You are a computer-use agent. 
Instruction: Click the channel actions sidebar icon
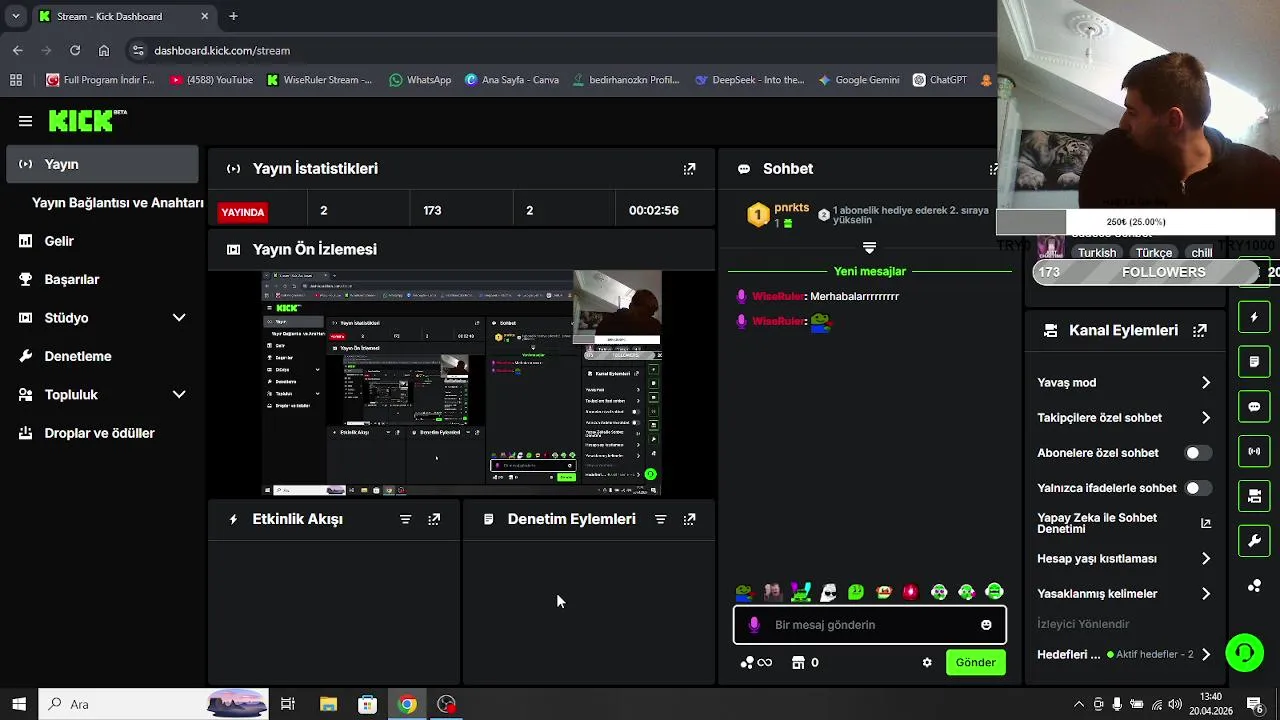click(1254, 496)
